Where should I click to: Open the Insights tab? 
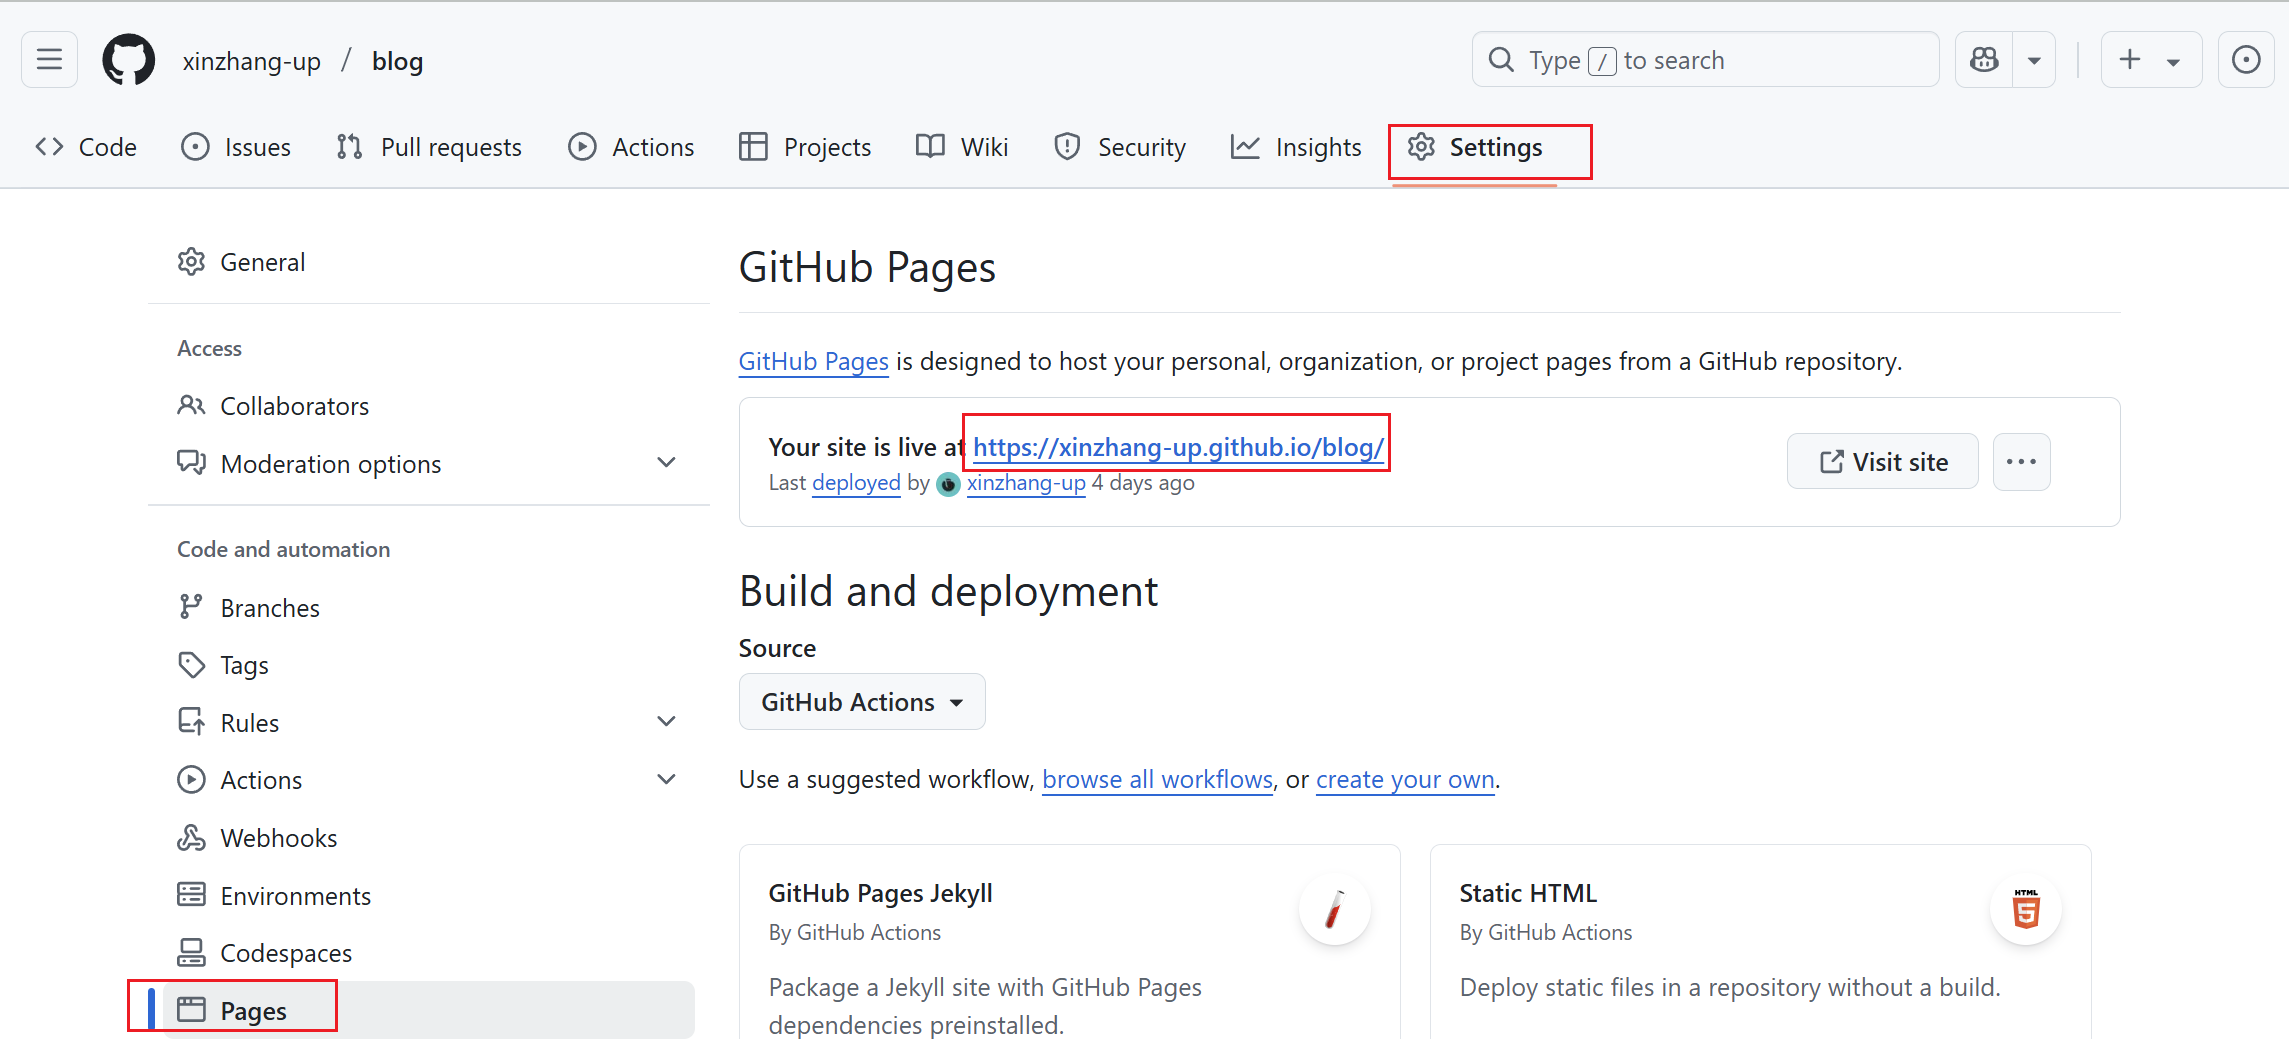coord(1296,147)
